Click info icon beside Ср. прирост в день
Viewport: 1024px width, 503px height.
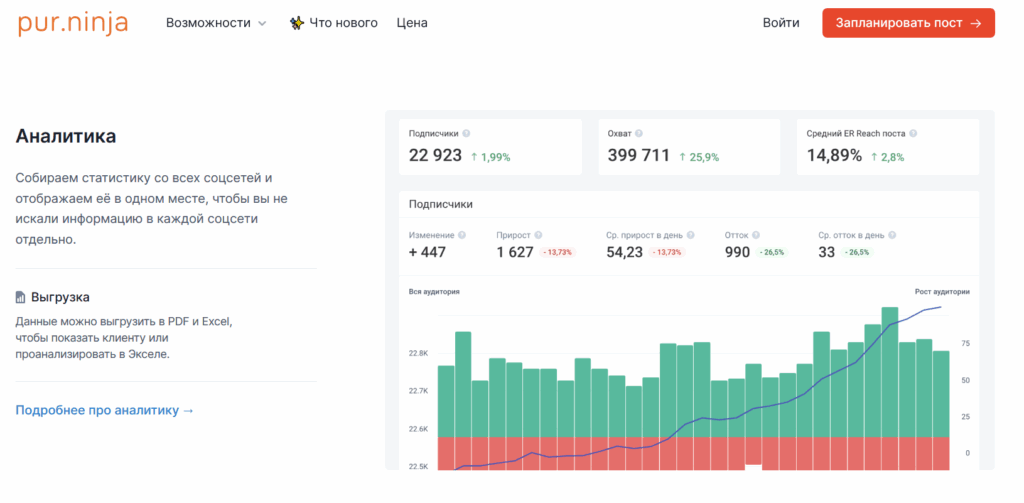click(692, 235)
